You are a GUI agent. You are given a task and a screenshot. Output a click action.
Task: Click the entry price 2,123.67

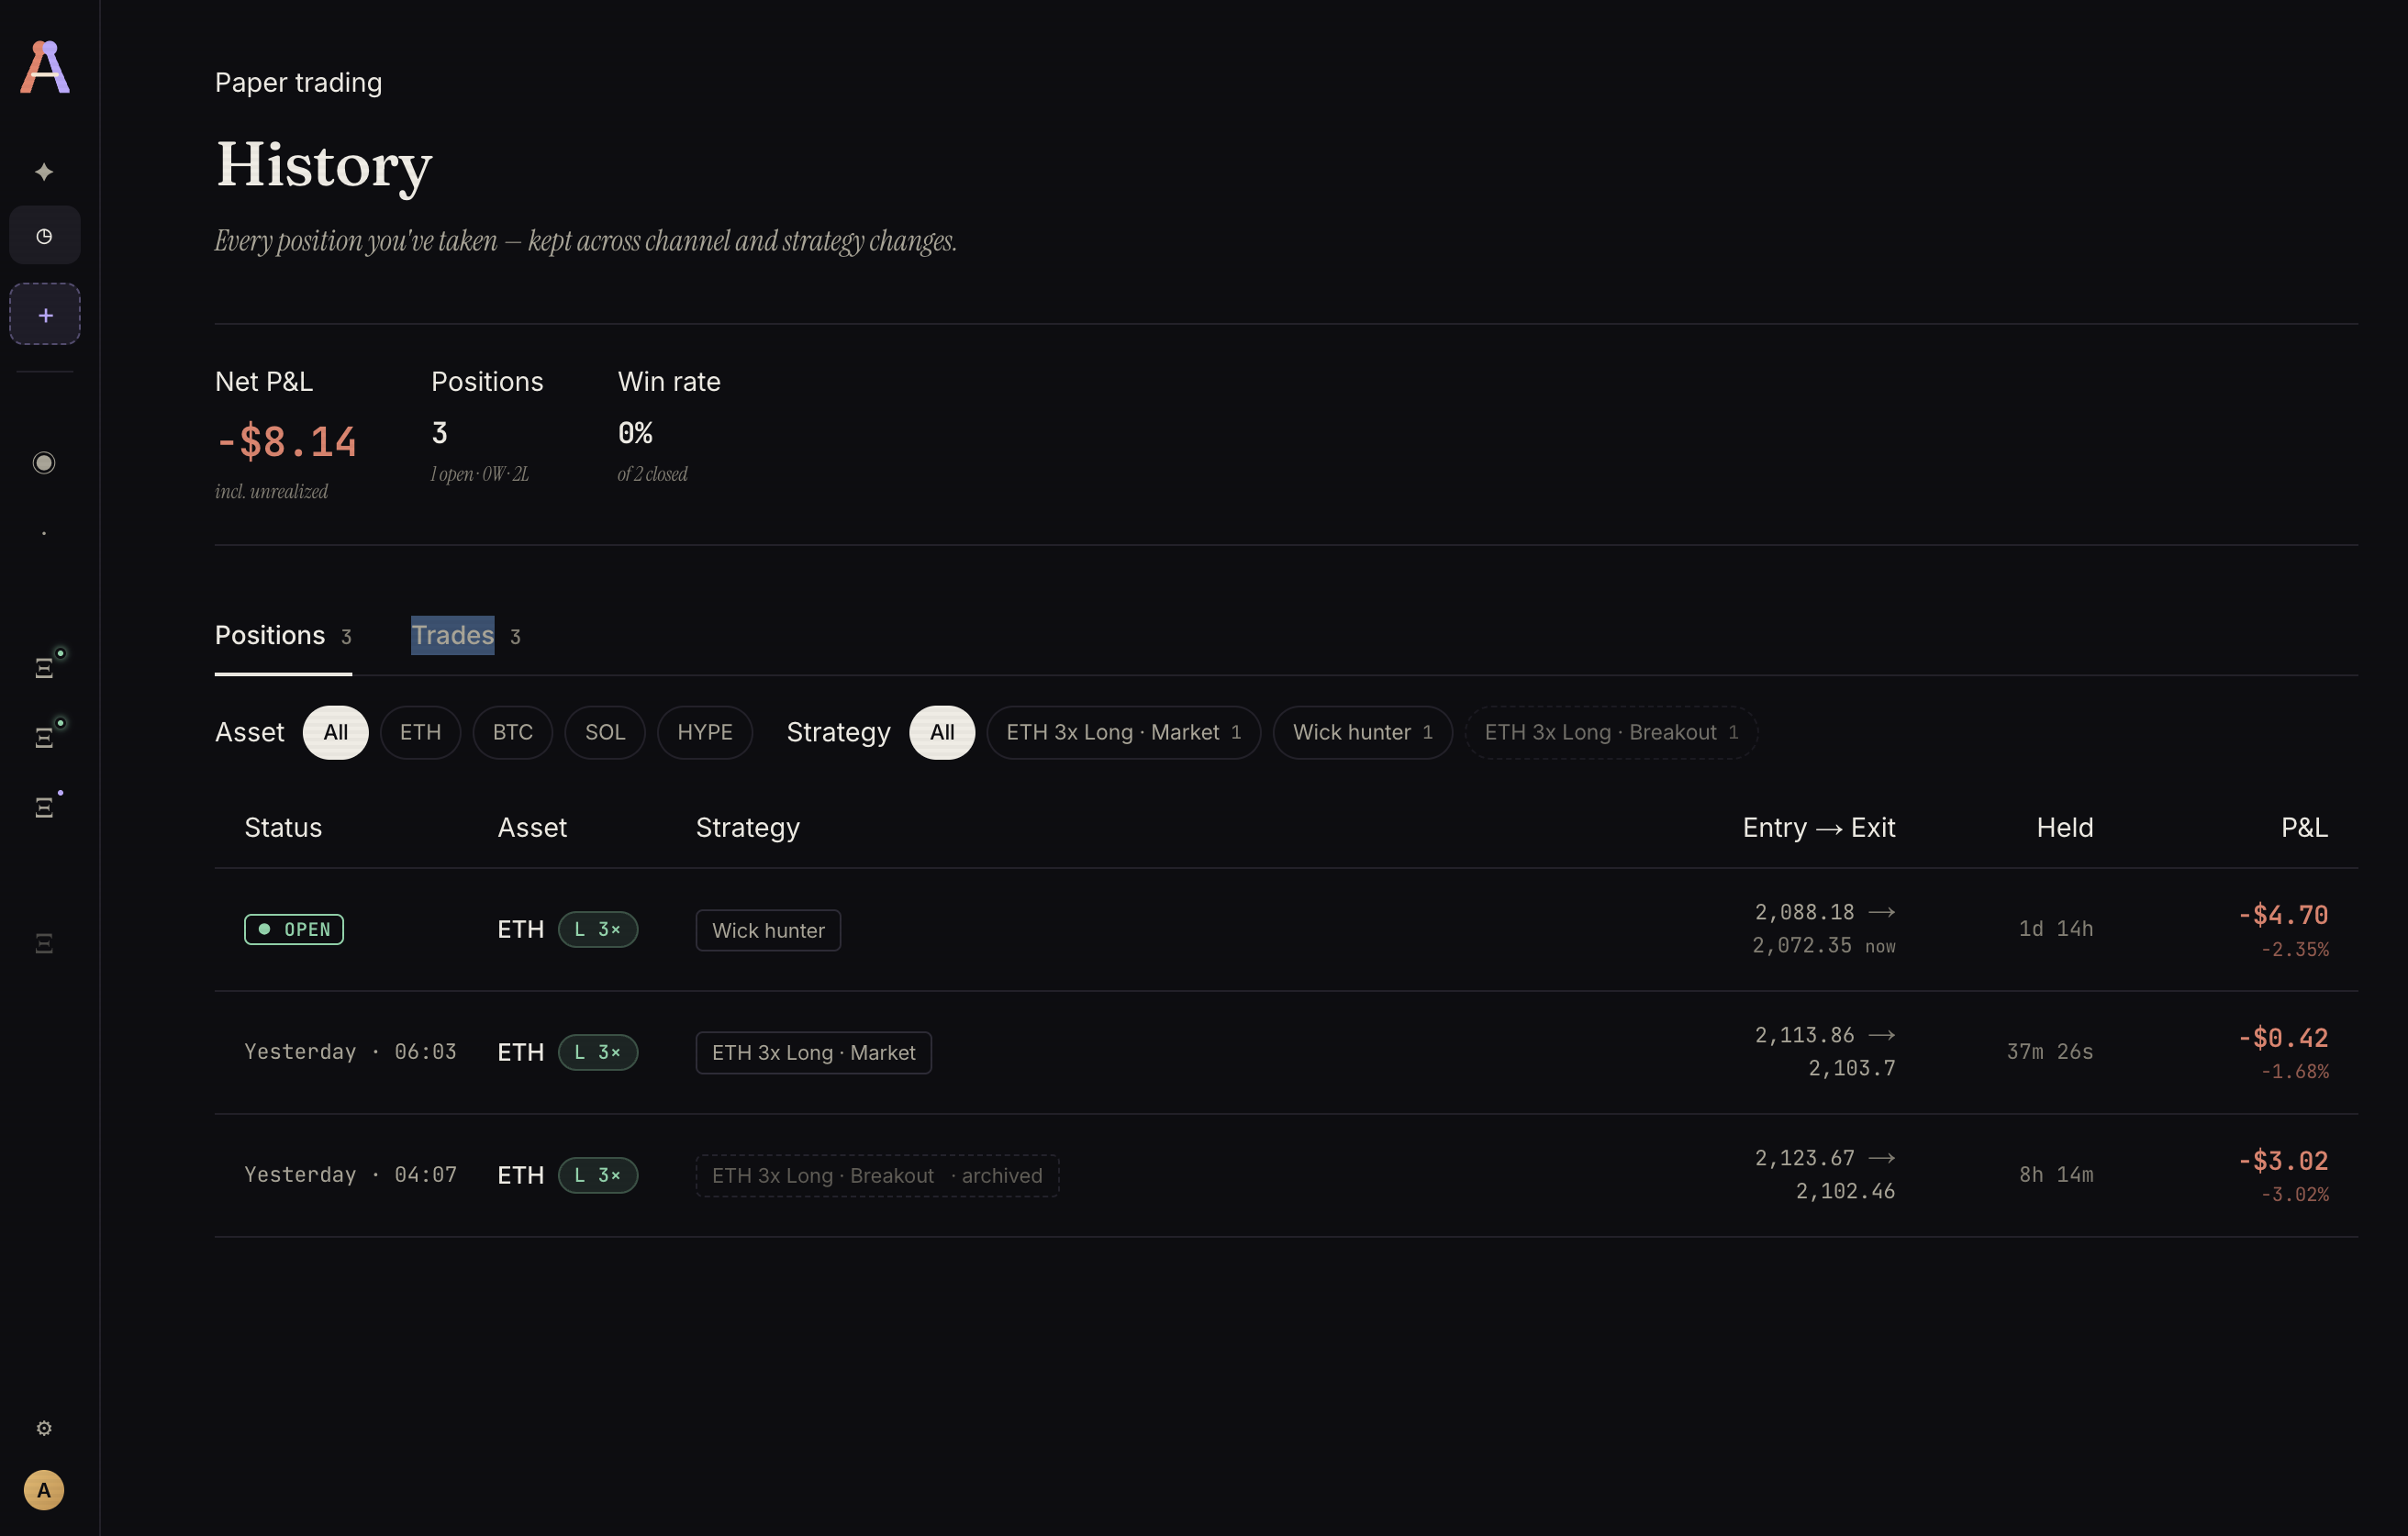pyautogui.click(x=1804, y=1158)
